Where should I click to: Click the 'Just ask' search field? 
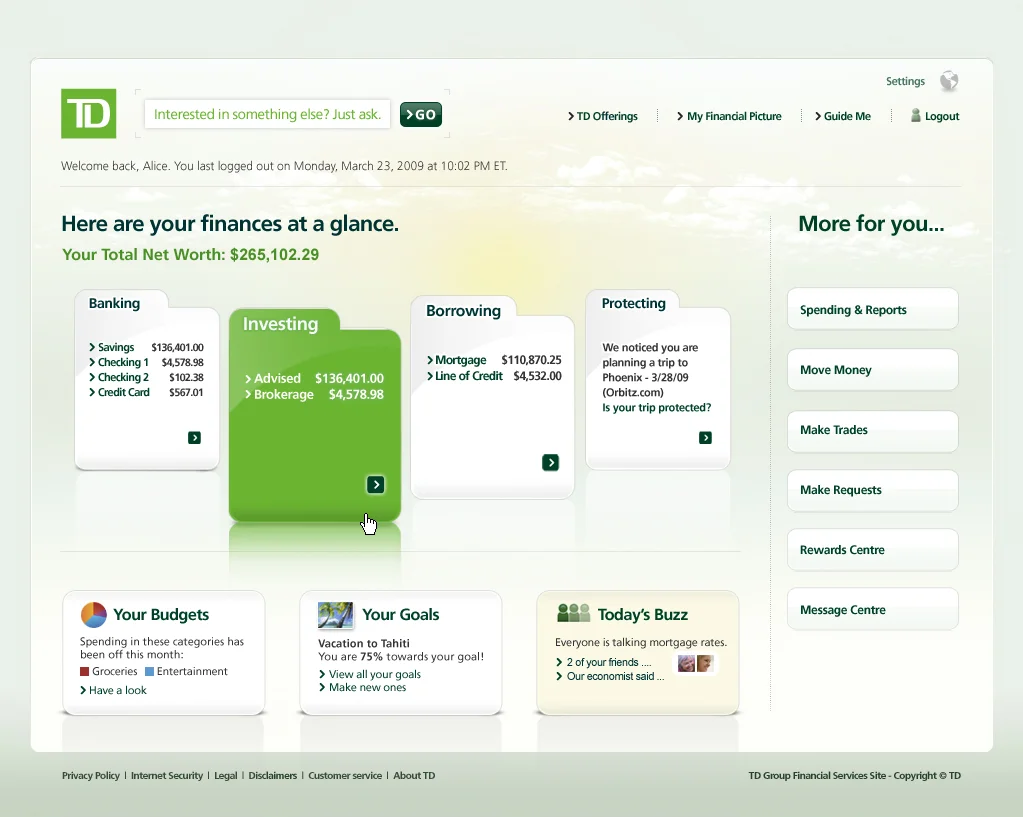tap(266, 114)
